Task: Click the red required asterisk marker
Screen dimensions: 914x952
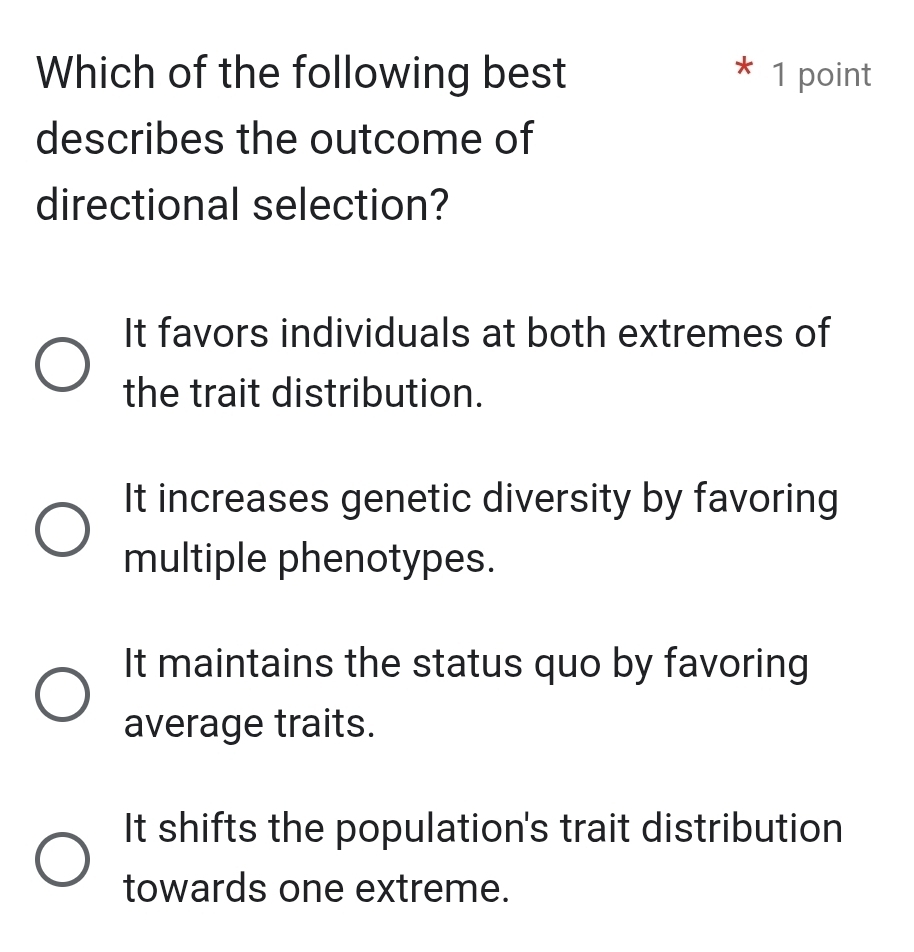Action: click(x=743, y=72)
